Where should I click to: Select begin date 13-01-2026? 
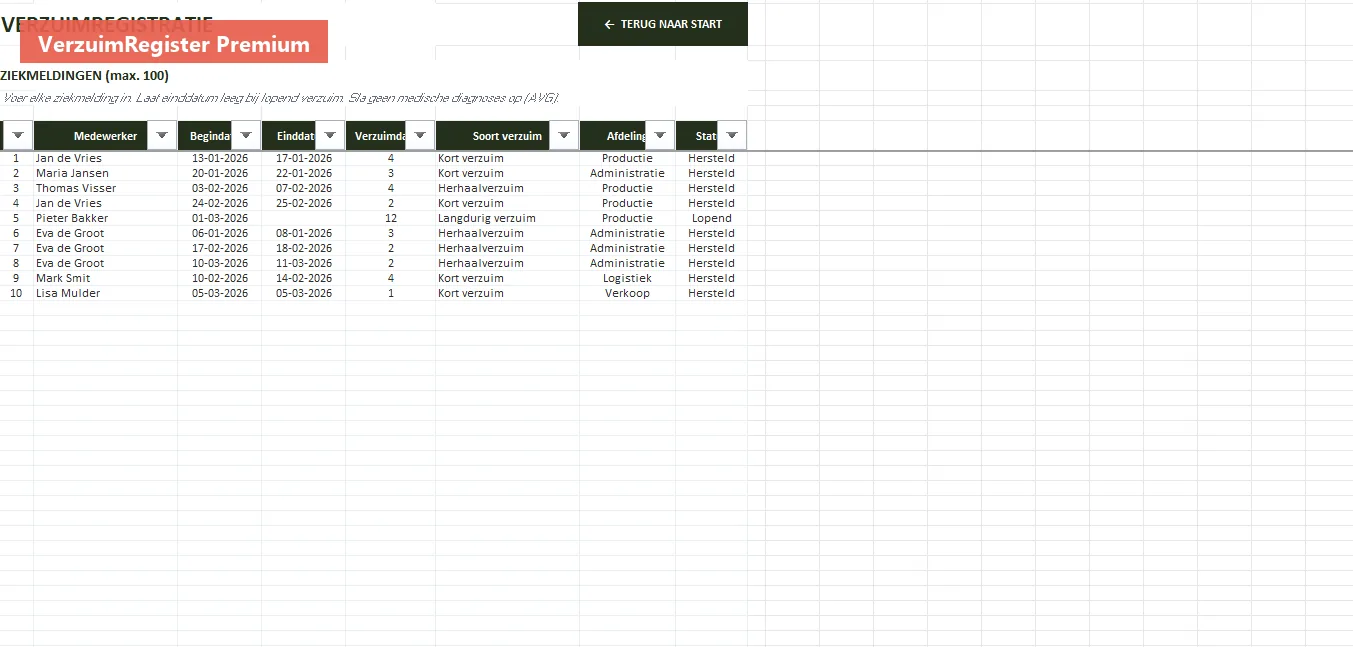pos(220,158)
